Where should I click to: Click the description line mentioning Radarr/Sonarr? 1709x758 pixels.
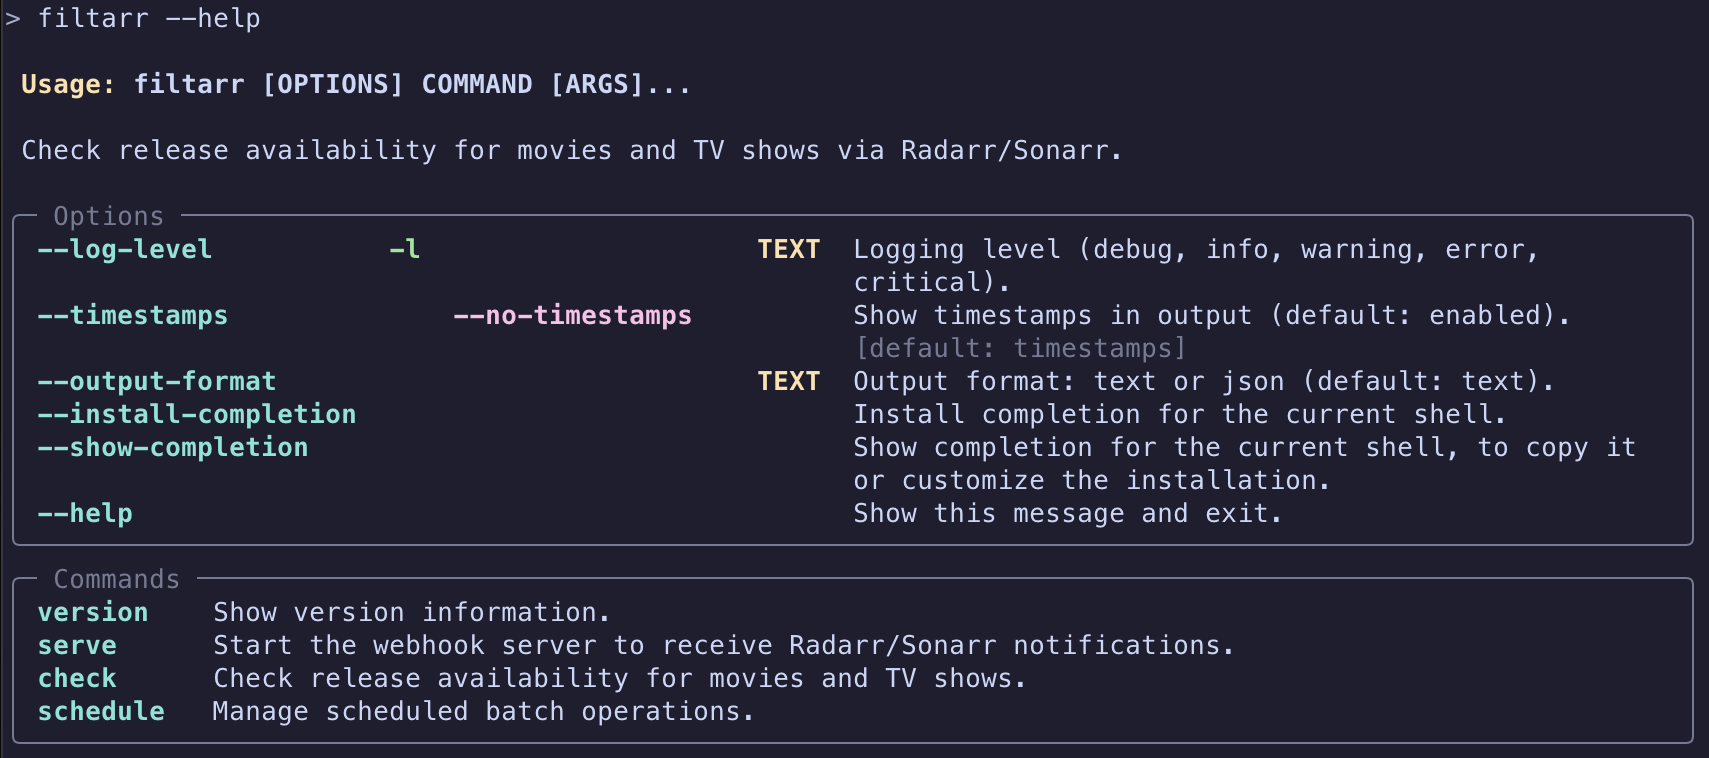point(572,150)
